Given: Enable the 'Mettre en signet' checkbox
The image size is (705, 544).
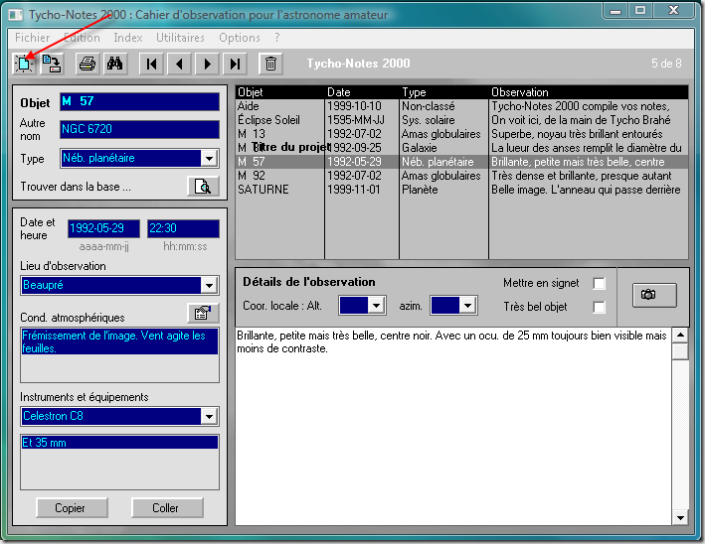Looking at the screenshot, I should [x=600, y=284].
